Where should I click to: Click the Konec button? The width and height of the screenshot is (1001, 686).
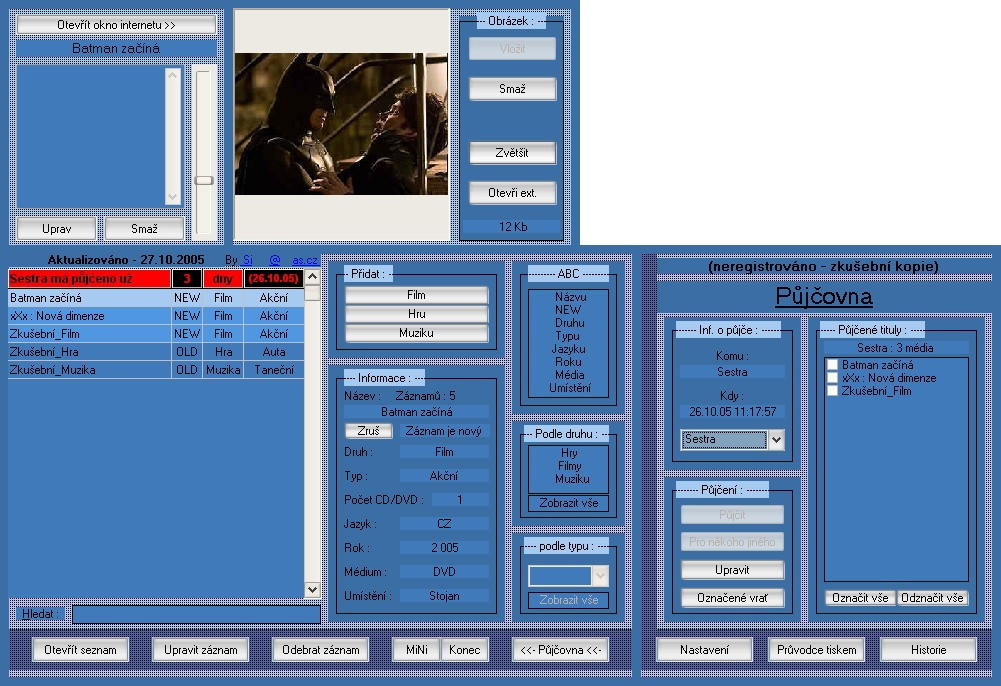tap(465, 650)
